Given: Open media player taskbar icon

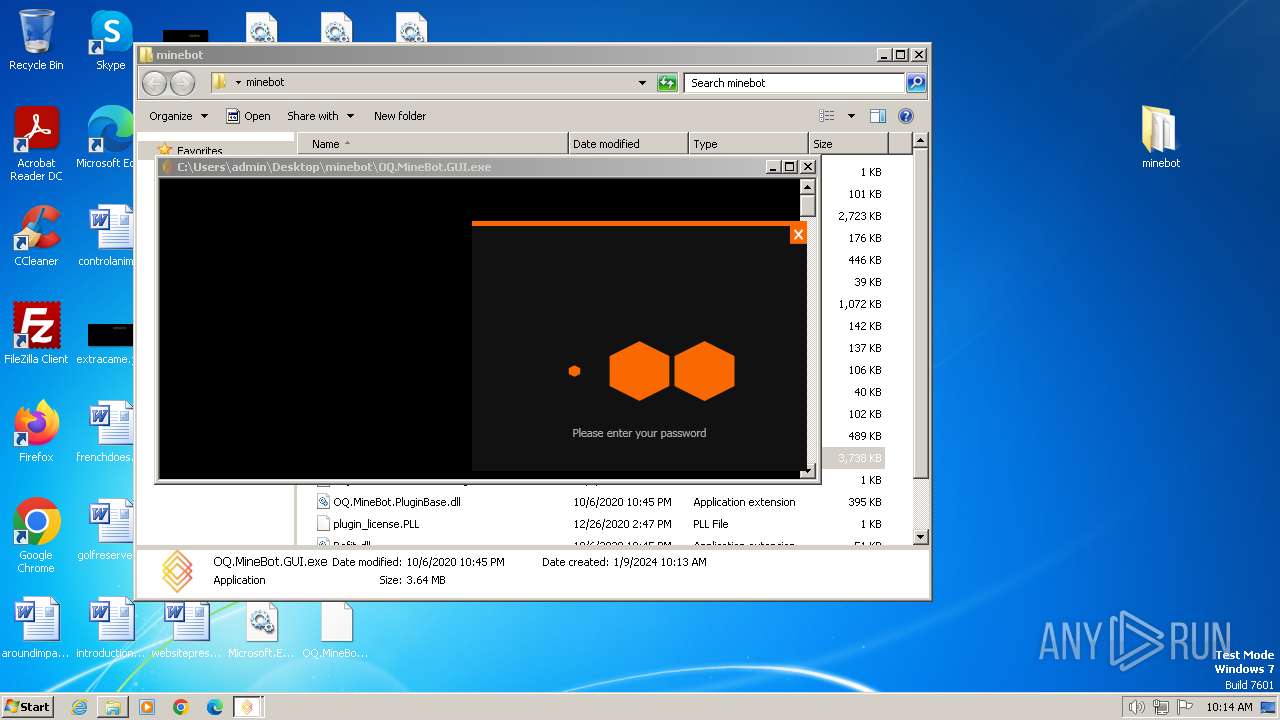Looking at the screenshot, I should tap(147, 707).
